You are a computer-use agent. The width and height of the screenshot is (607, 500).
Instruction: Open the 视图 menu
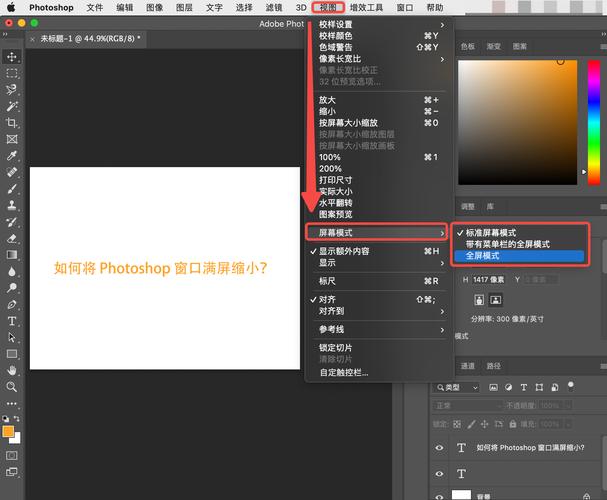tap(328, 7)
